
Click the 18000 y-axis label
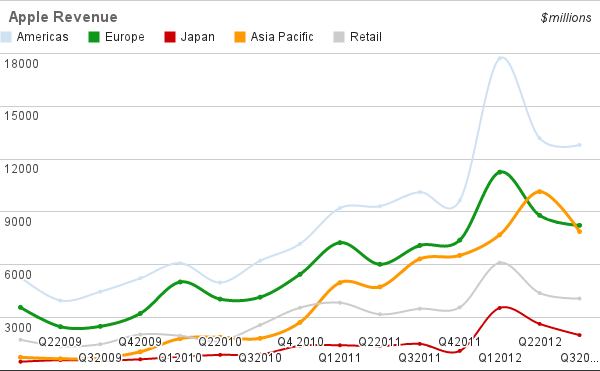coord(21,63)
